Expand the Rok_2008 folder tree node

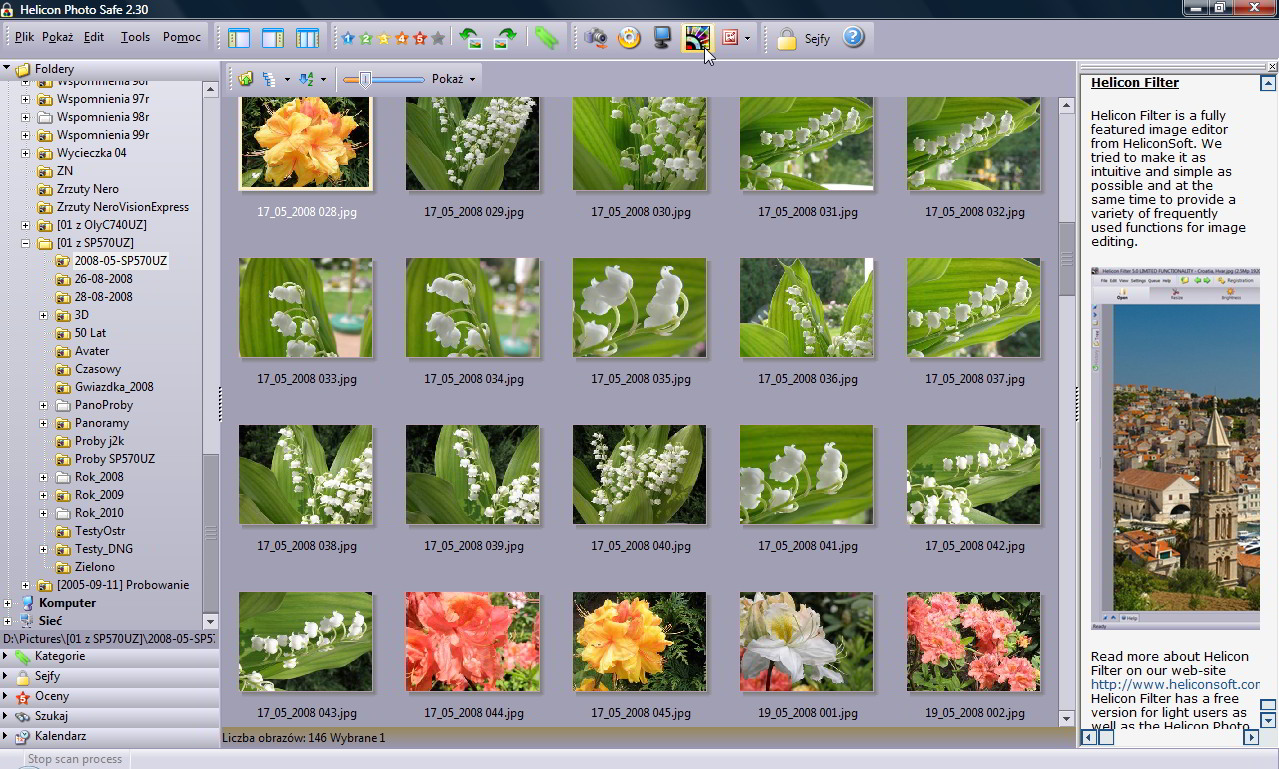point(44,477)
